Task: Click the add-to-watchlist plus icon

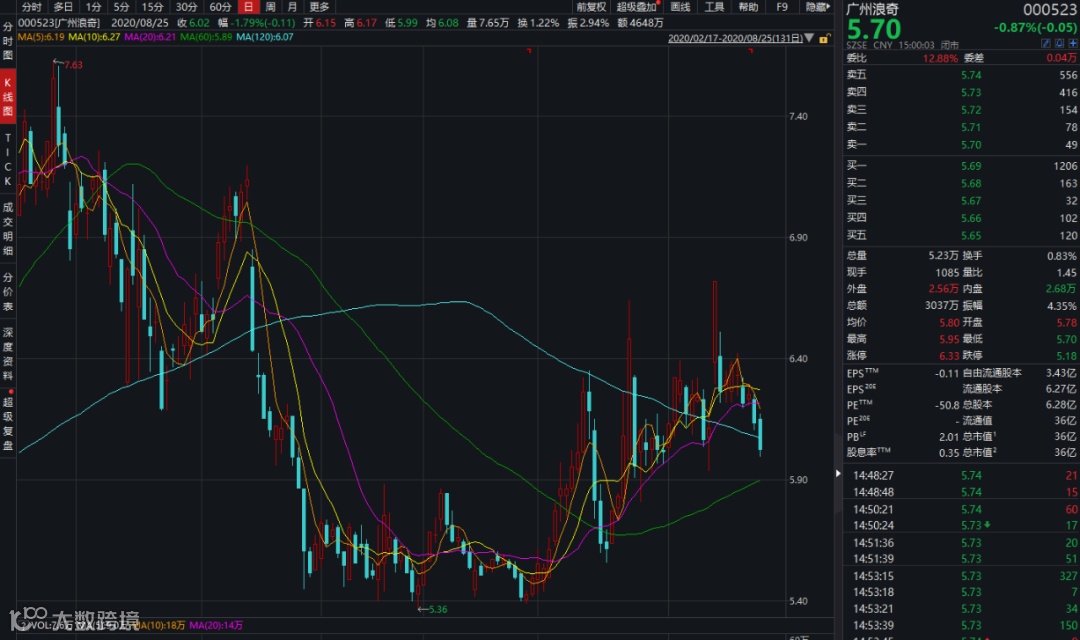Action: tap(1072, 43)
